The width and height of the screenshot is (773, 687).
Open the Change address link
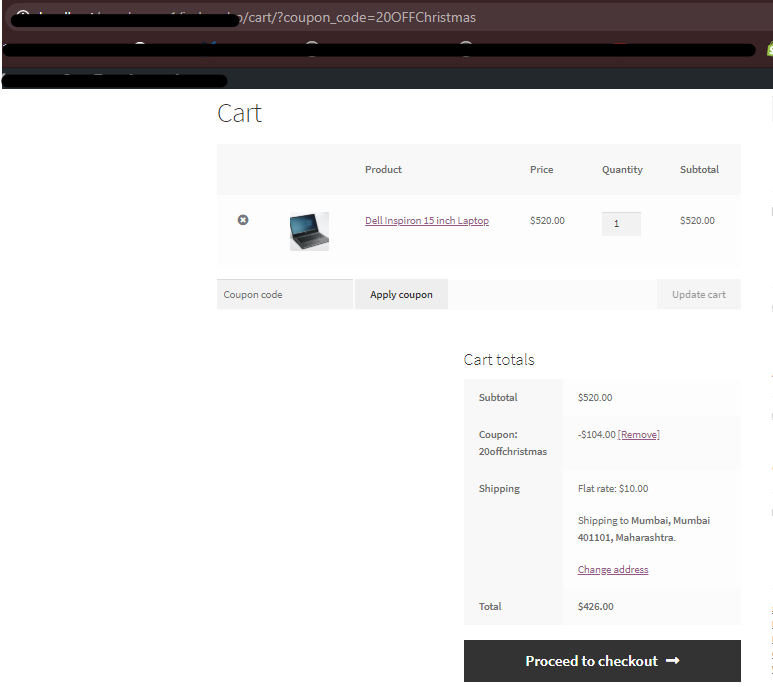[613, 569]
